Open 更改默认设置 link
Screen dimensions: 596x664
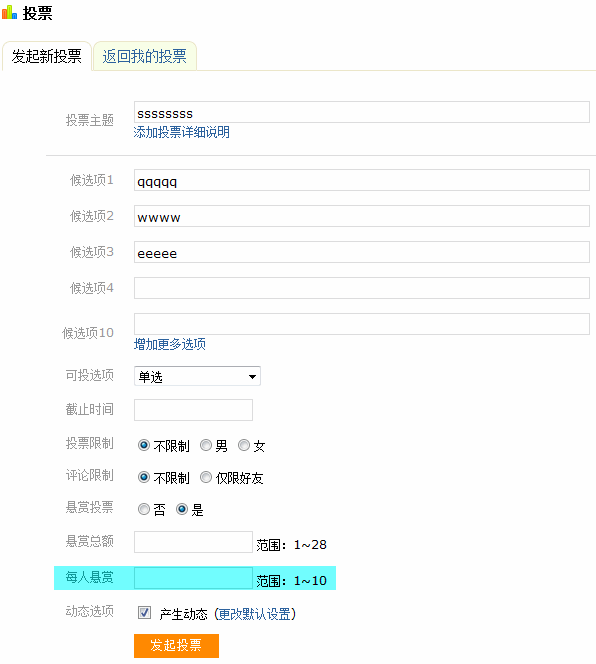pyautogui.click(x=255, y=614)
